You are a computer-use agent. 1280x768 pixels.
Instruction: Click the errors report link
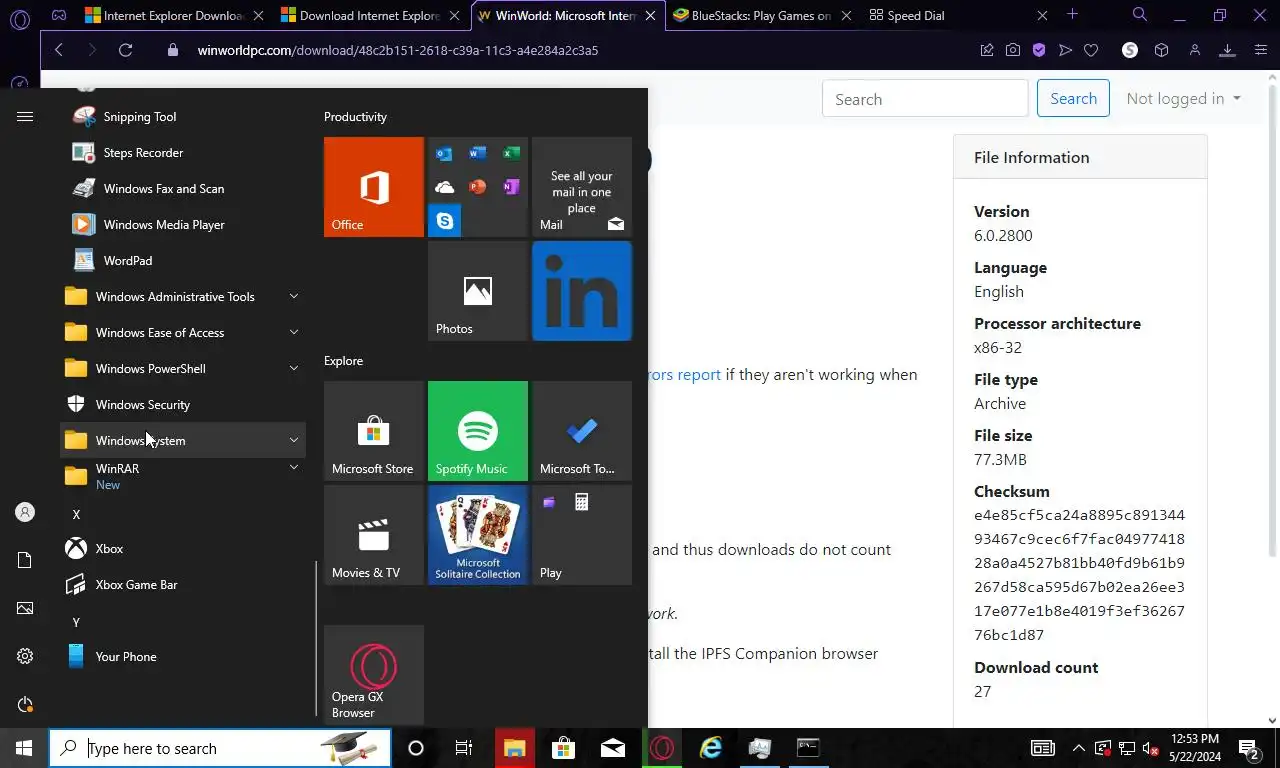click(684, 375)
